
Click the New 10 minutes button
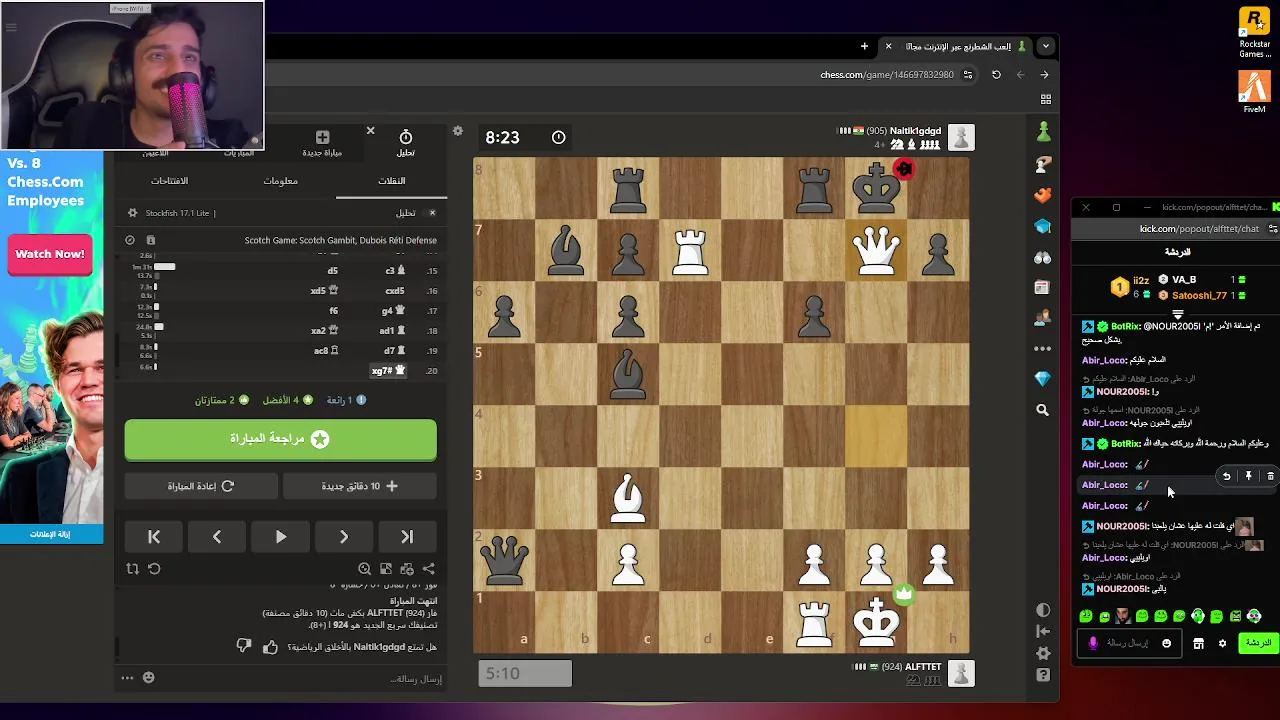360,486
